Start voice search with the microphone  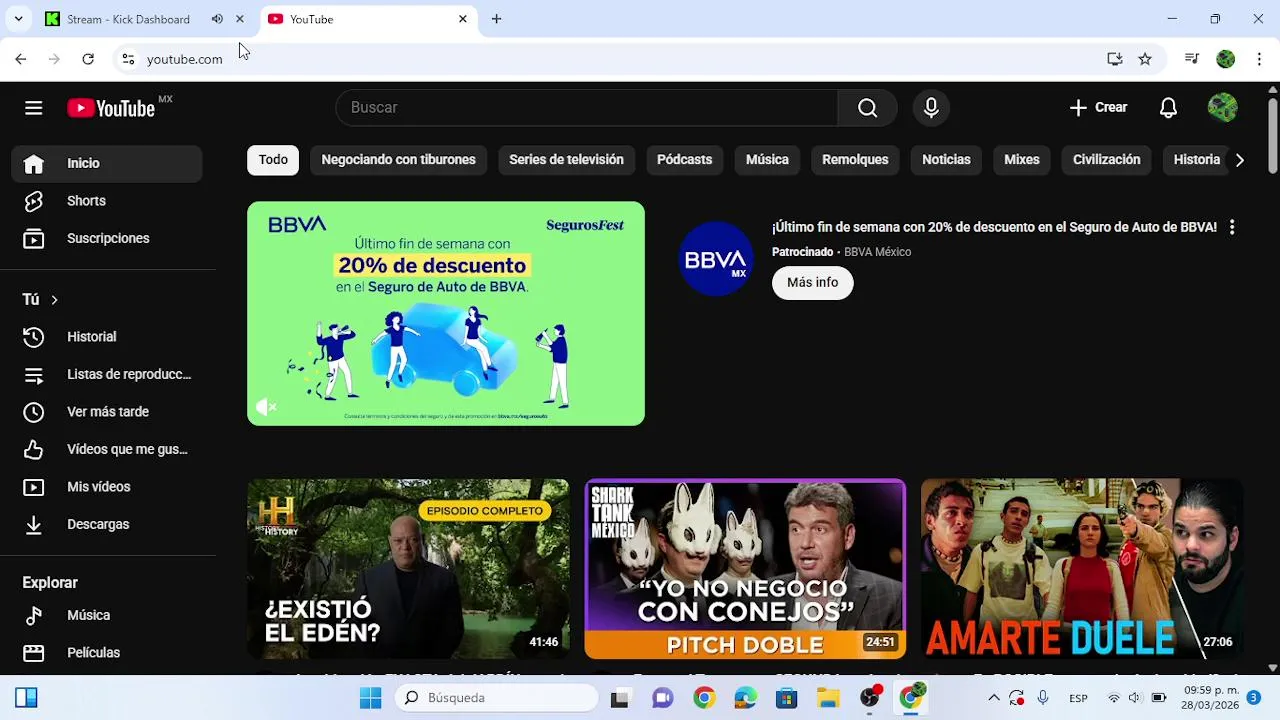pyautogui.click(x=931, y=108)
